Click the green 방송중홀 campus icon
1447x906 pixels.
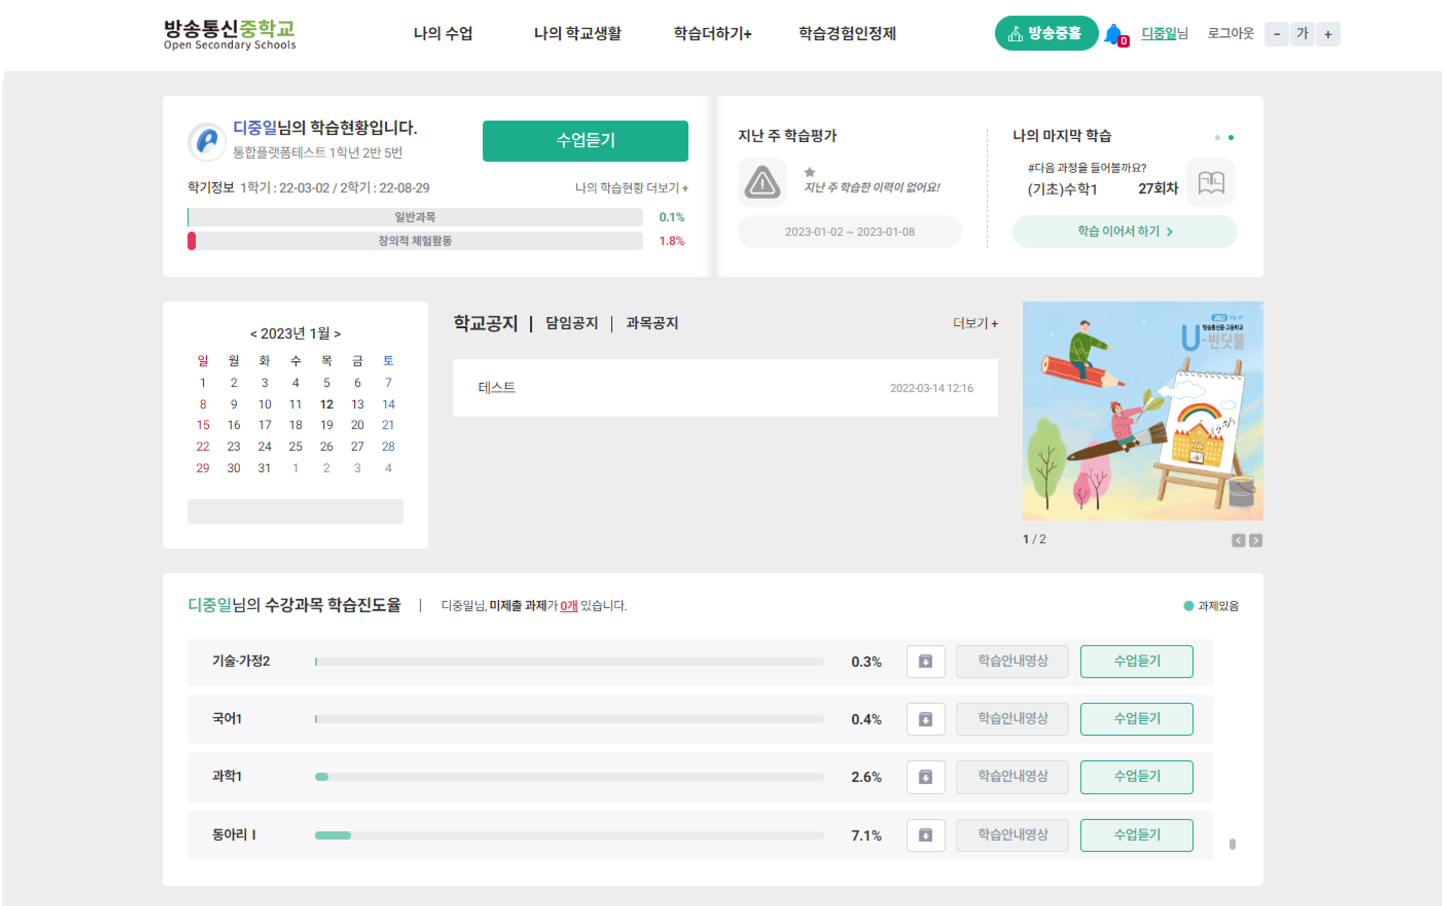(x=1046, y=32)
